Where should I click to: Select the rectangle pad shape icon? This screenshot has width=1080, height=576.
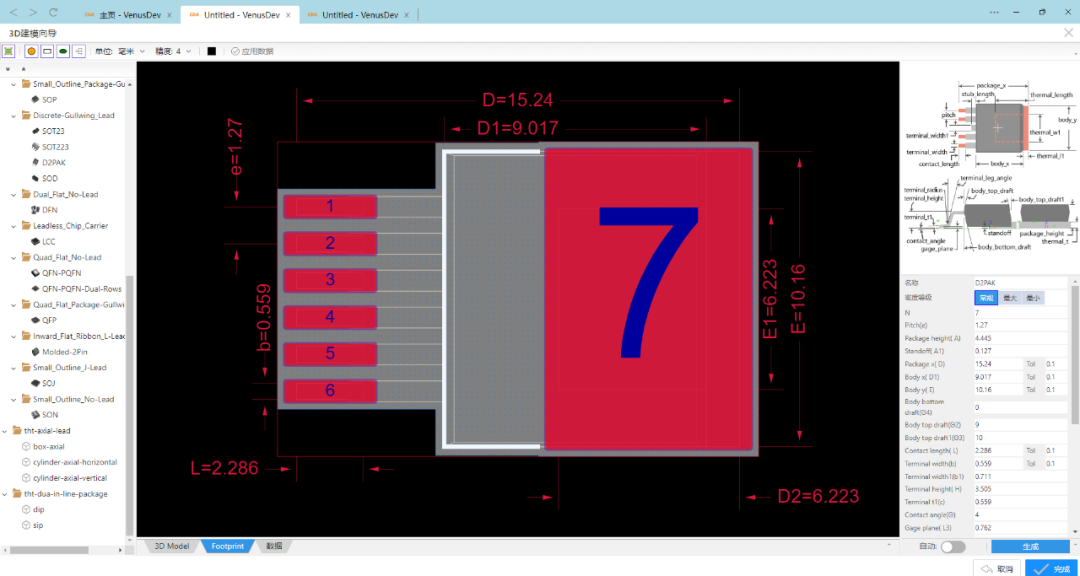48,51
